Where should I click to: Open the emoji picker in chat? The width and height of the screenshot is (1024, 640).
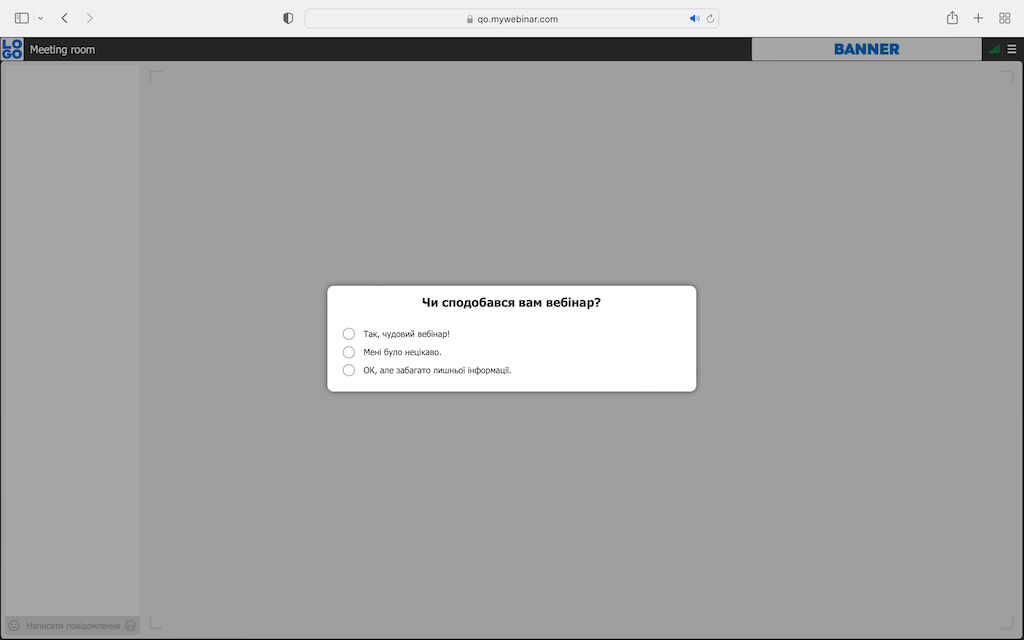tap(14, 626)
